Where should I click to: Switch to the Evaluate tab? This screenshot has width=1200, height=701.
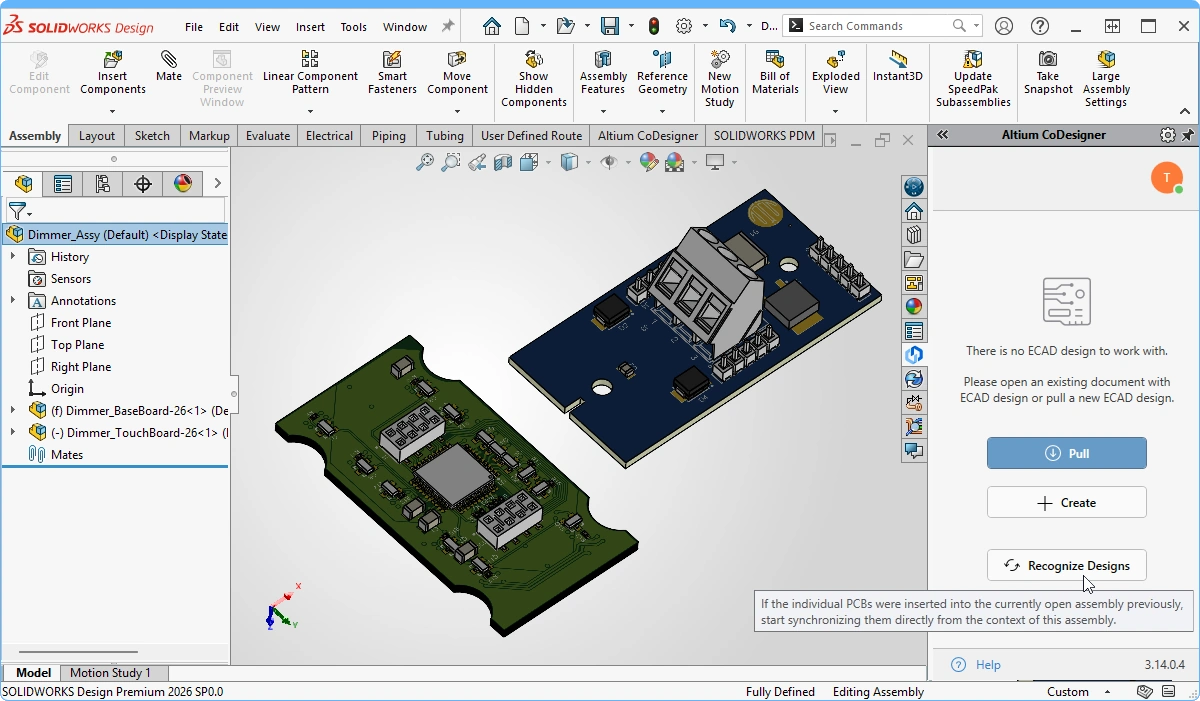click(x=268, y=136)
